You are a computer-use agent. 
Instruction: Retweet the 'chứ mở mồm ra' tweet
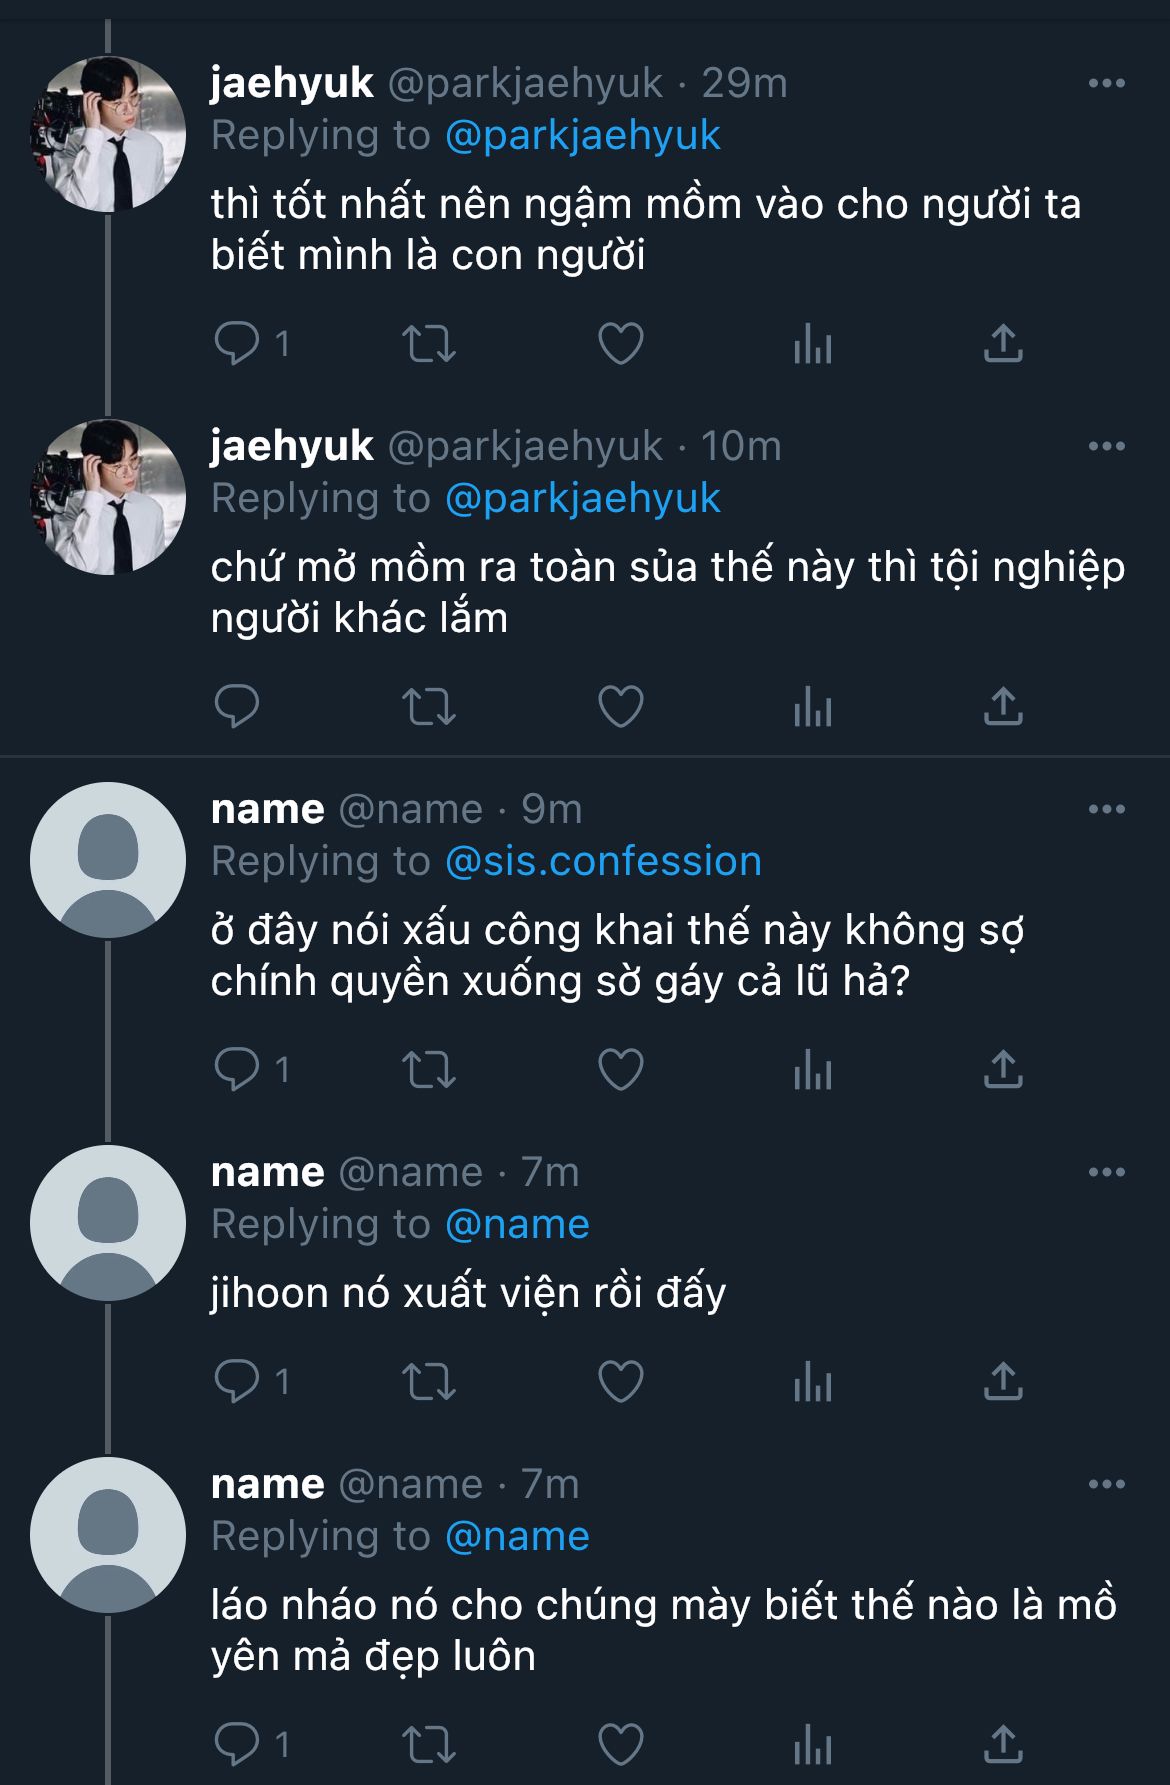(428, 707)
